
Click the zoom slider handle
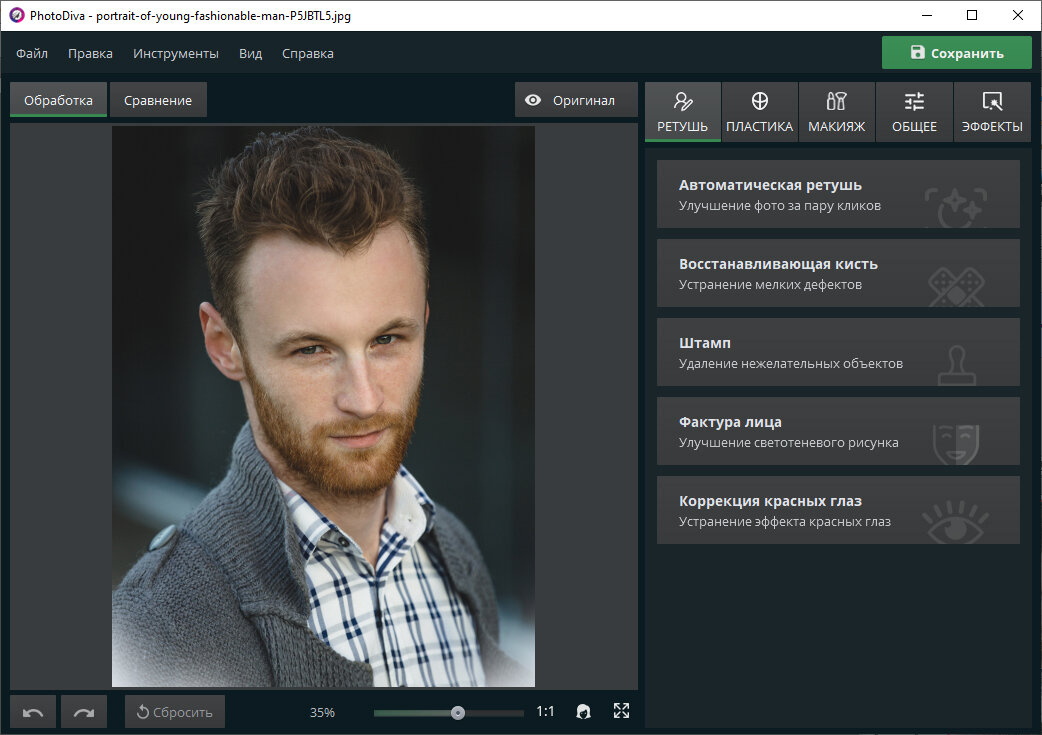click(458, 713)
